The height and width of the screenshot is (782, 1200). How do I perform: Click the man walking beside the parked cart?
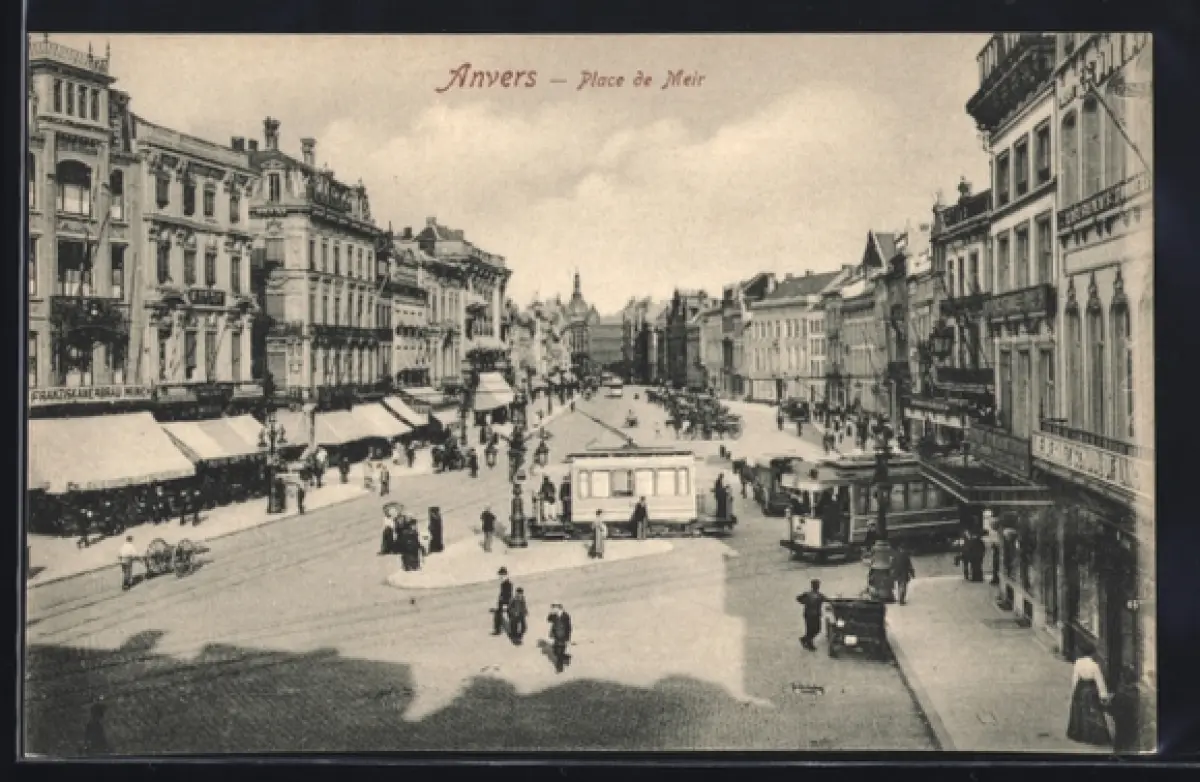click(811, 614)
